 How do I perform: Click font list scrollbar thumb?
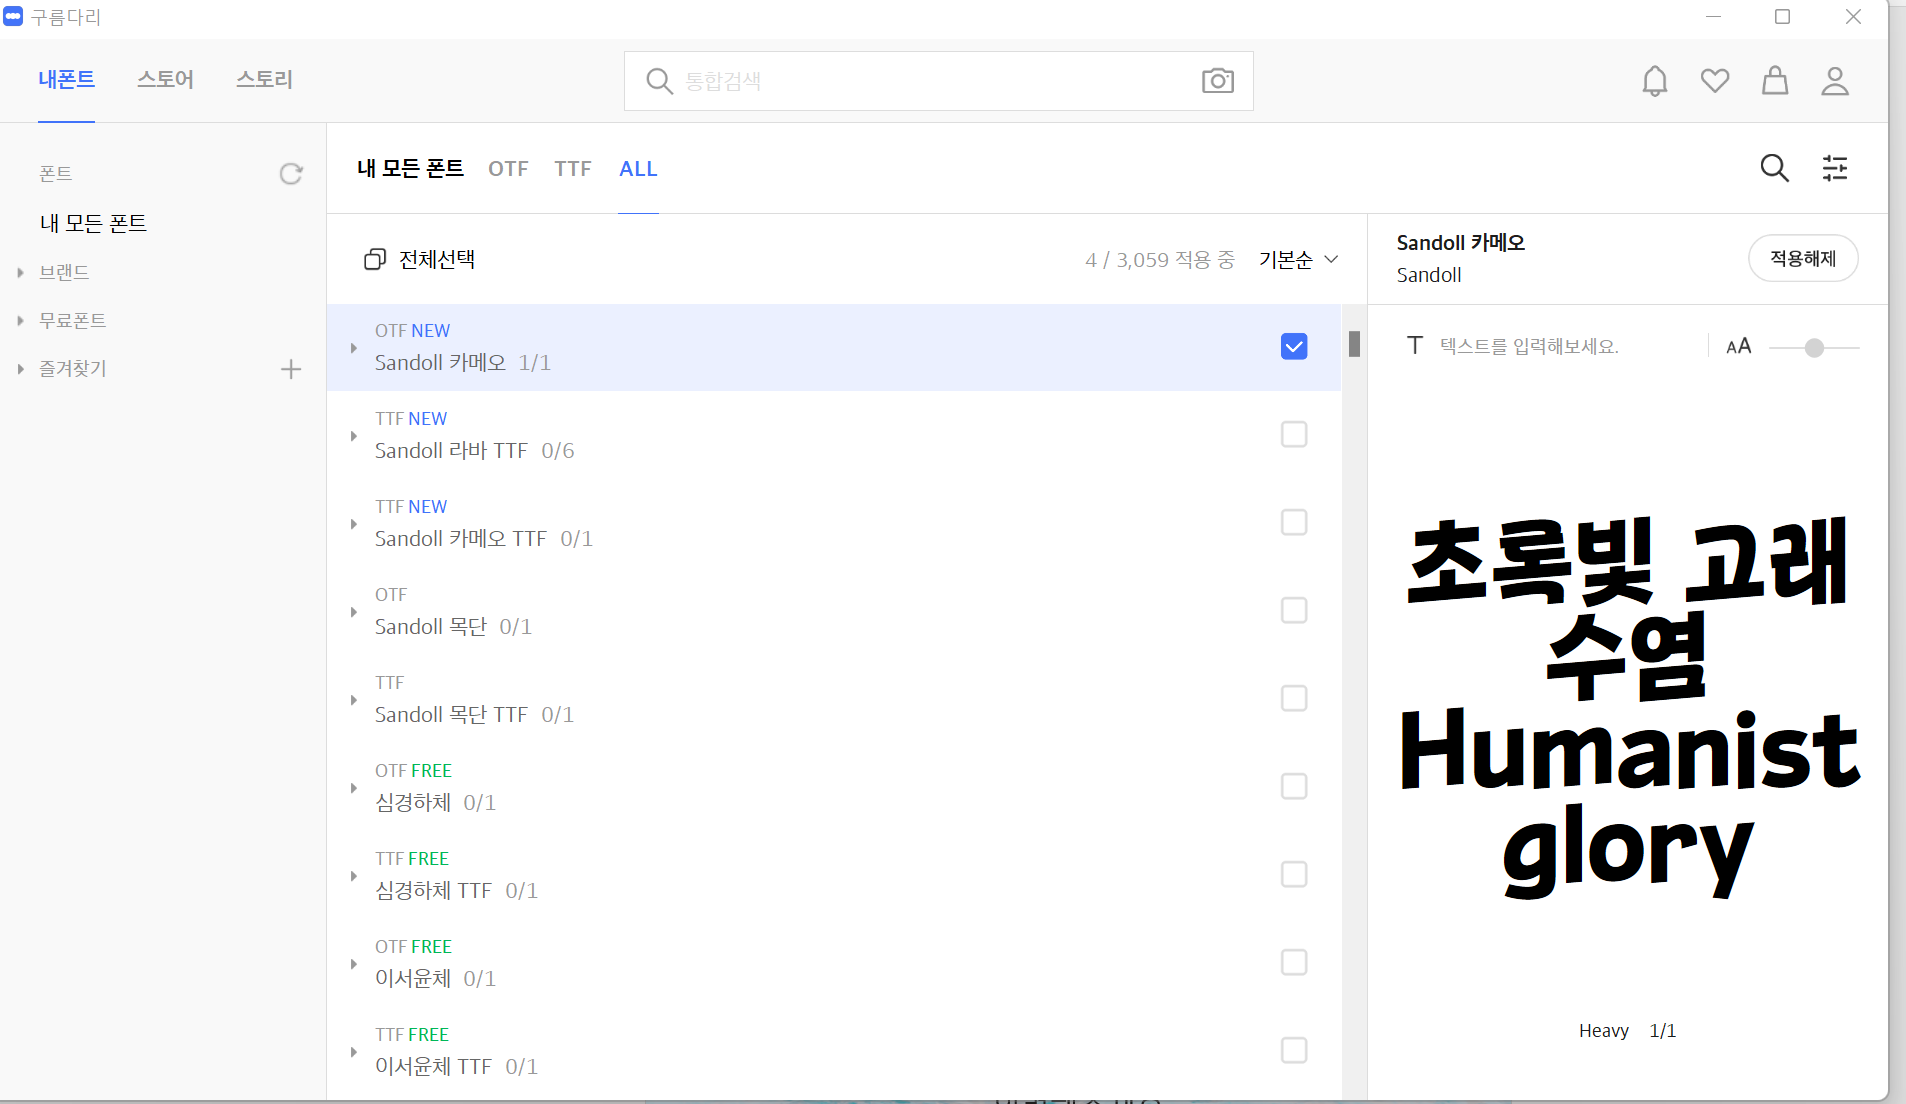[1354, 344]
